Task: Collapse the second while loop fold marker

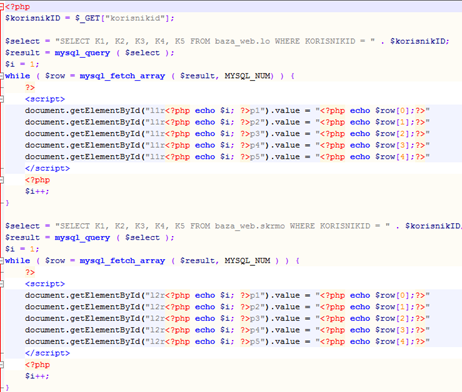Action: point(2,261)
